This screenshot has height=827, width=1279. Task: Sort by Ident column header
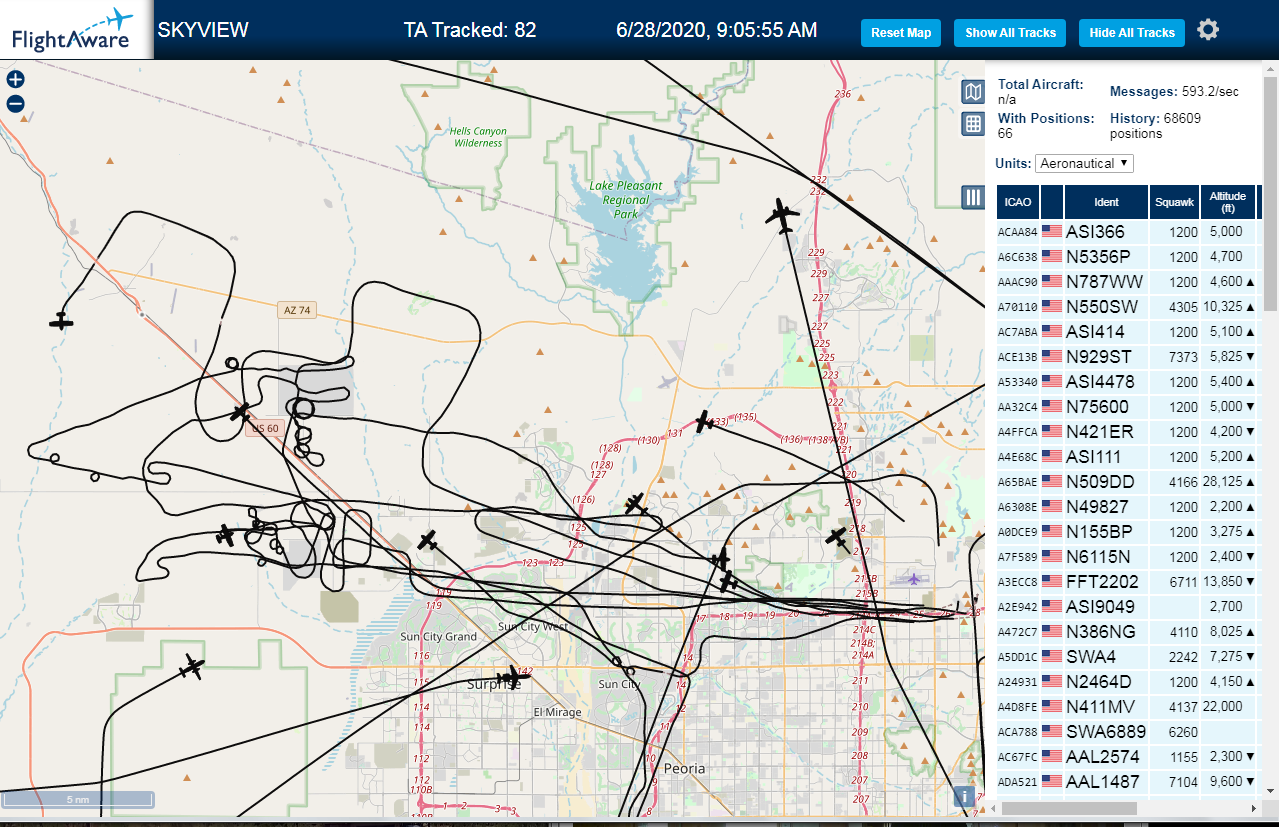(x=1106, y=202)
